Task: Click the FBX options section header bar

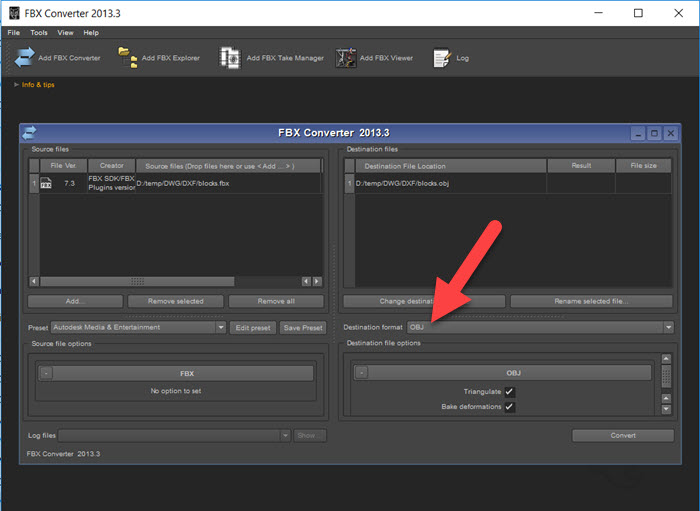Action: pos(176,373)
